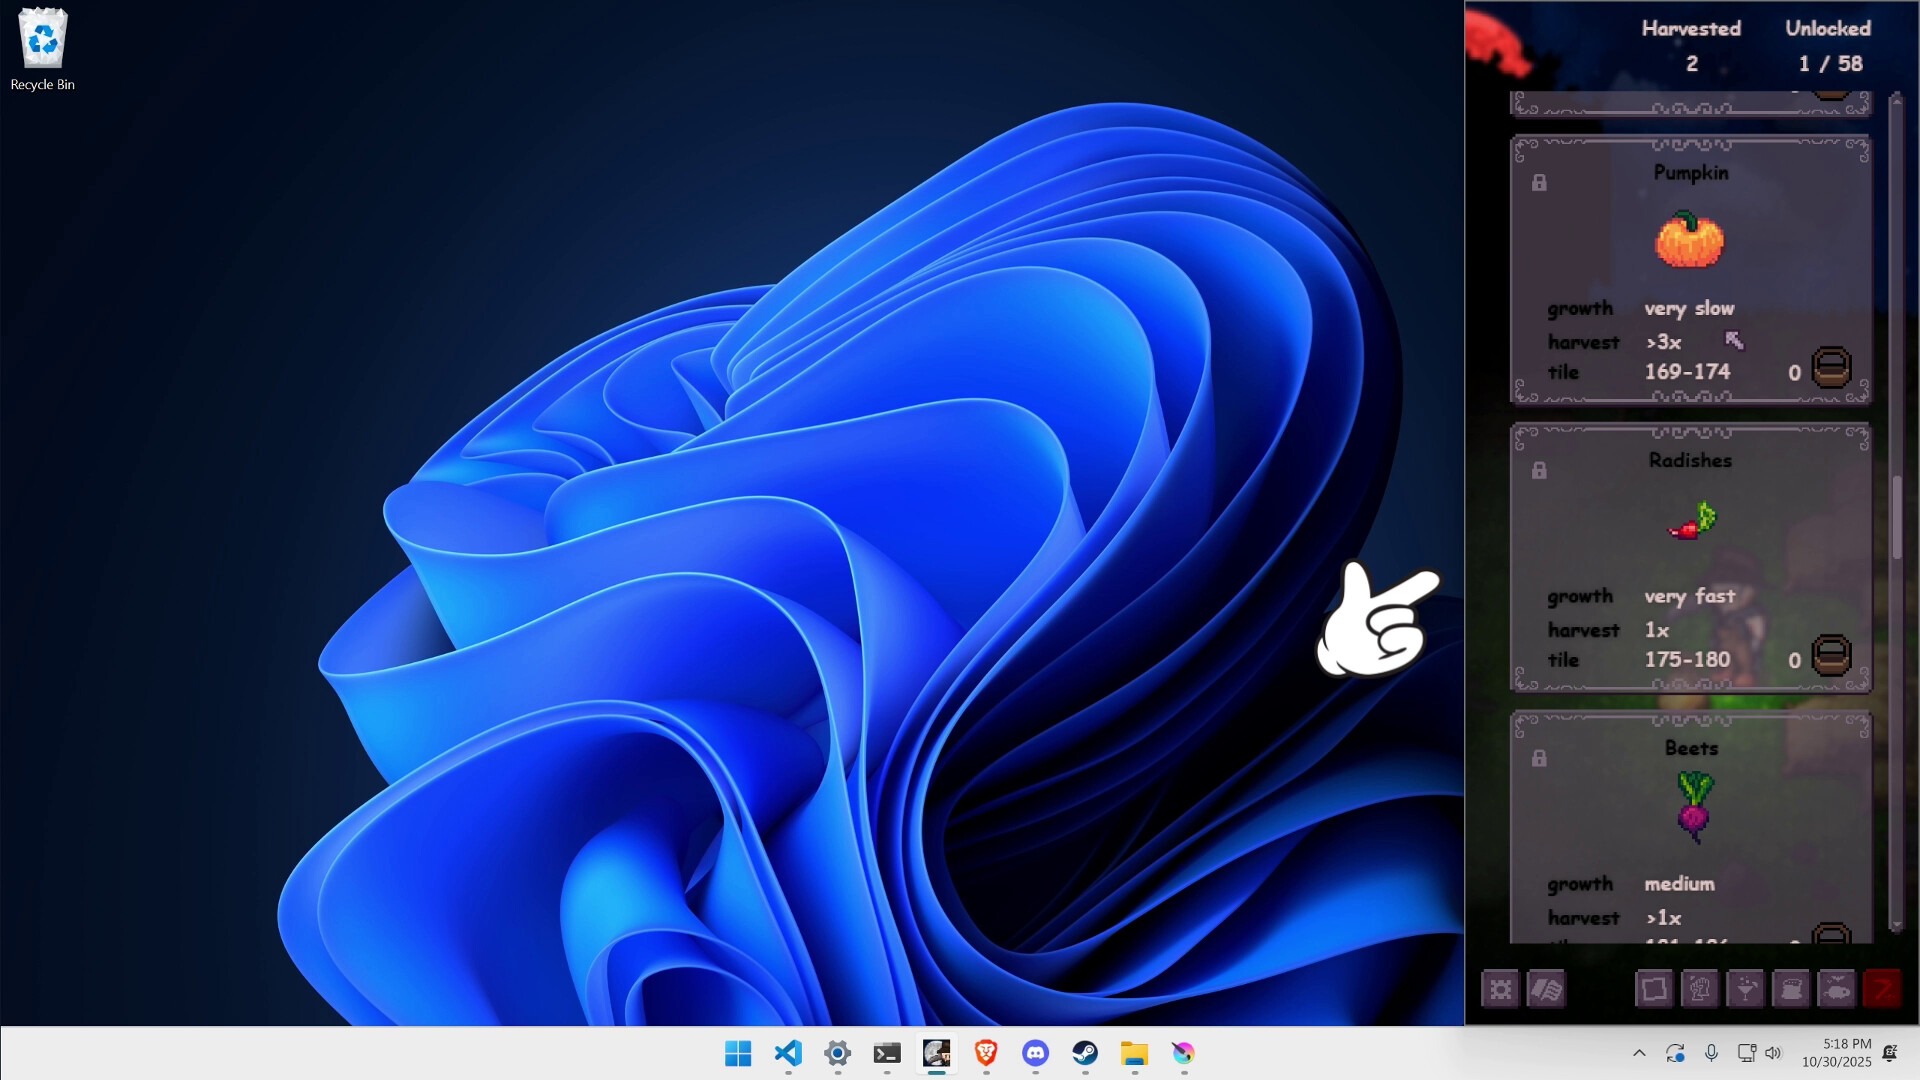Open the settings gear in the farm toolbar
1920x1080 pixels.
click(x=1501, y=989)
